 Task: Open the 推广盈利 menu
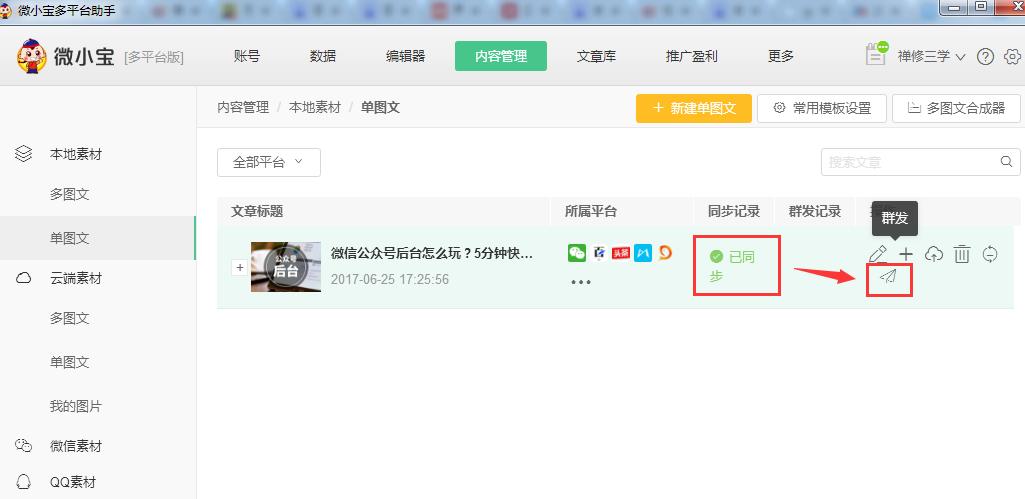[692, 56]
